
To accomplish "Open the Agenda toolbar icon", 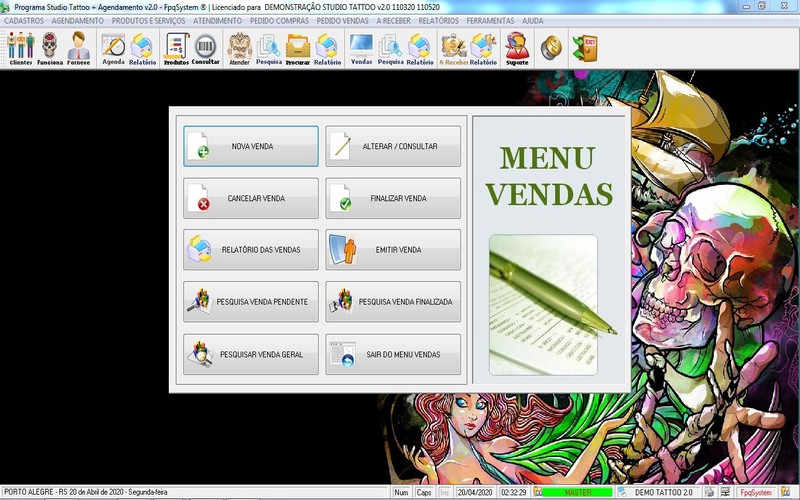I will coord(113,48).
